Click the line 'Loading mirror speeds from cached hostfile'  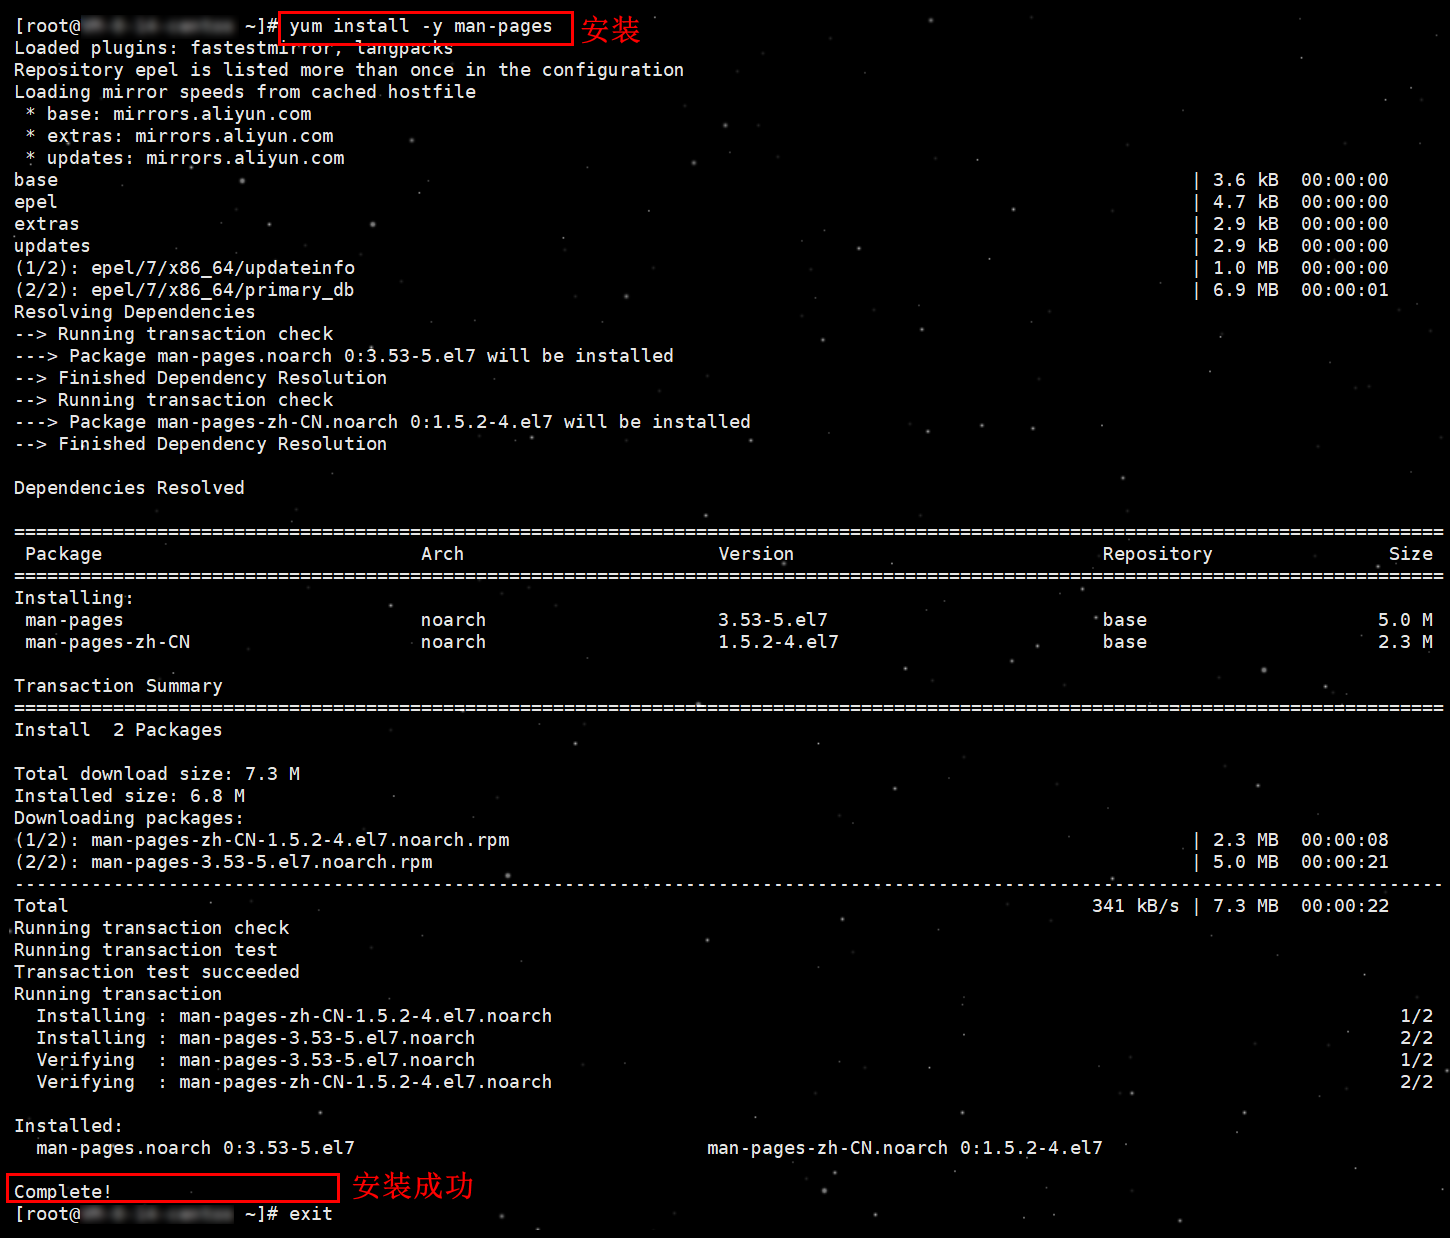(245, 92)
